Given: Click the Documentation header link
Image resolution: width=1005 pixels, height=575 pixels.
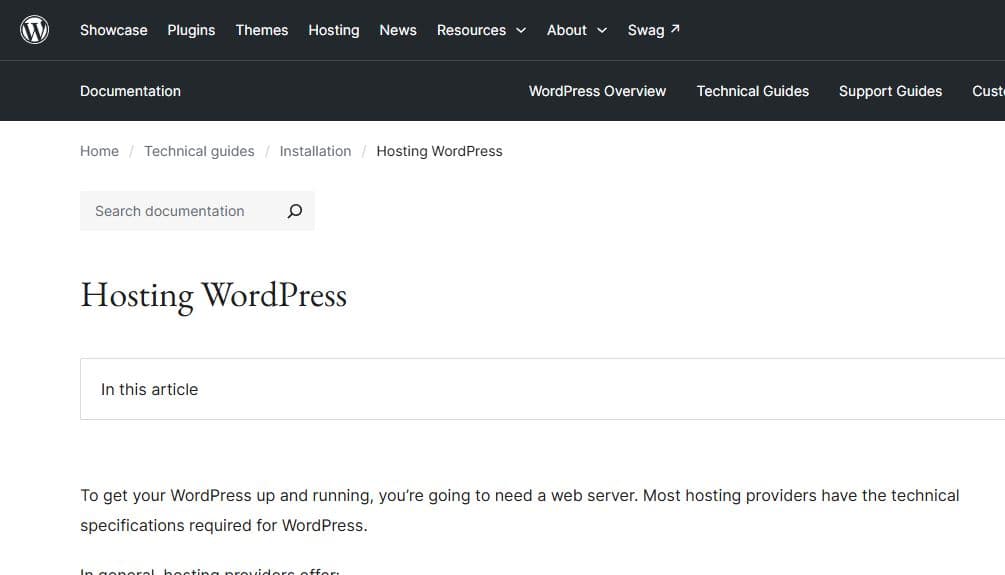Looking at the screenshot, I should click(130, 91).
